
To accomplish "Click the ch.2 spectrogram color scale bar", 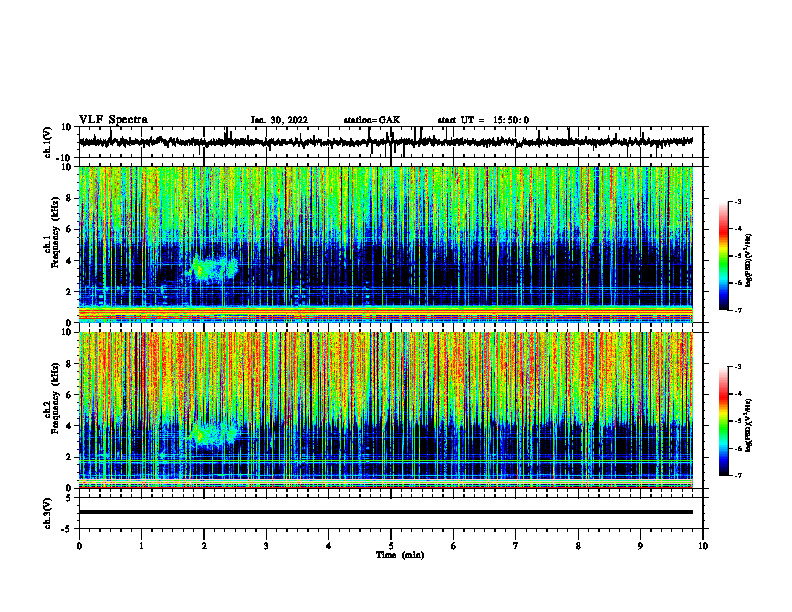I will [723, 421].
